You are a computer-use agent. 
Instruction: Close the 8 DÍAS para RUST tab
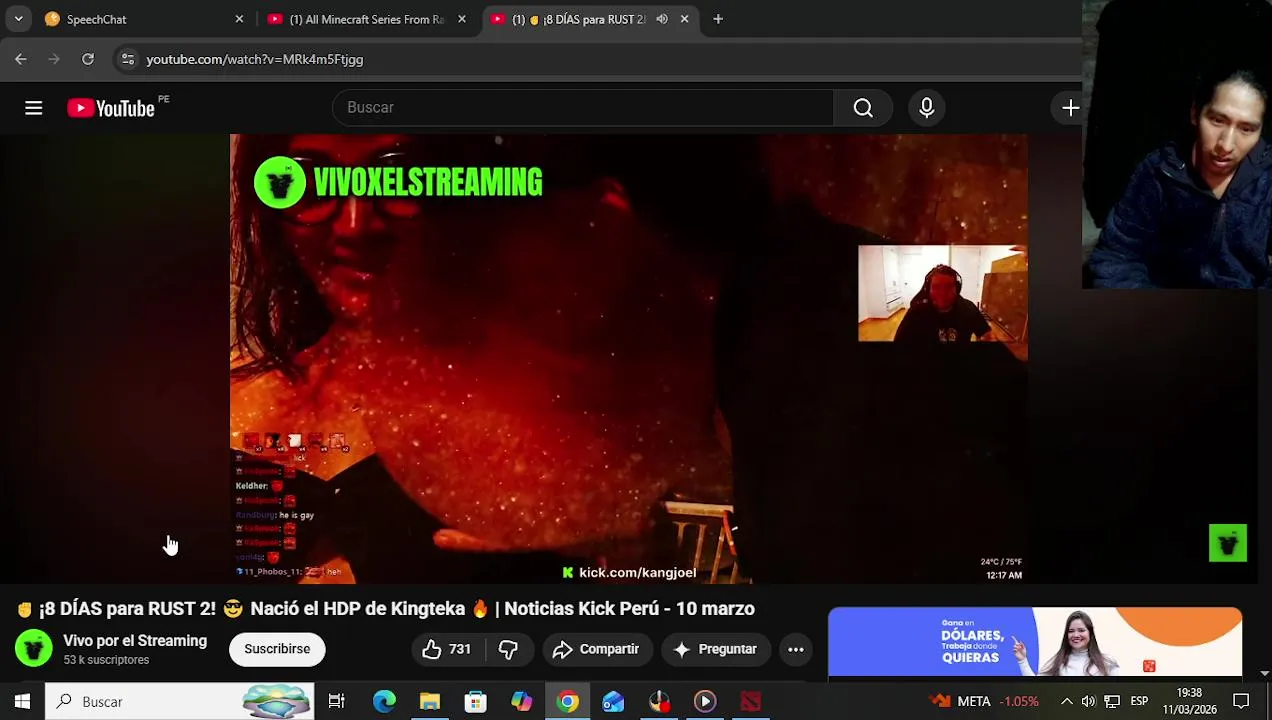point(684,19)
